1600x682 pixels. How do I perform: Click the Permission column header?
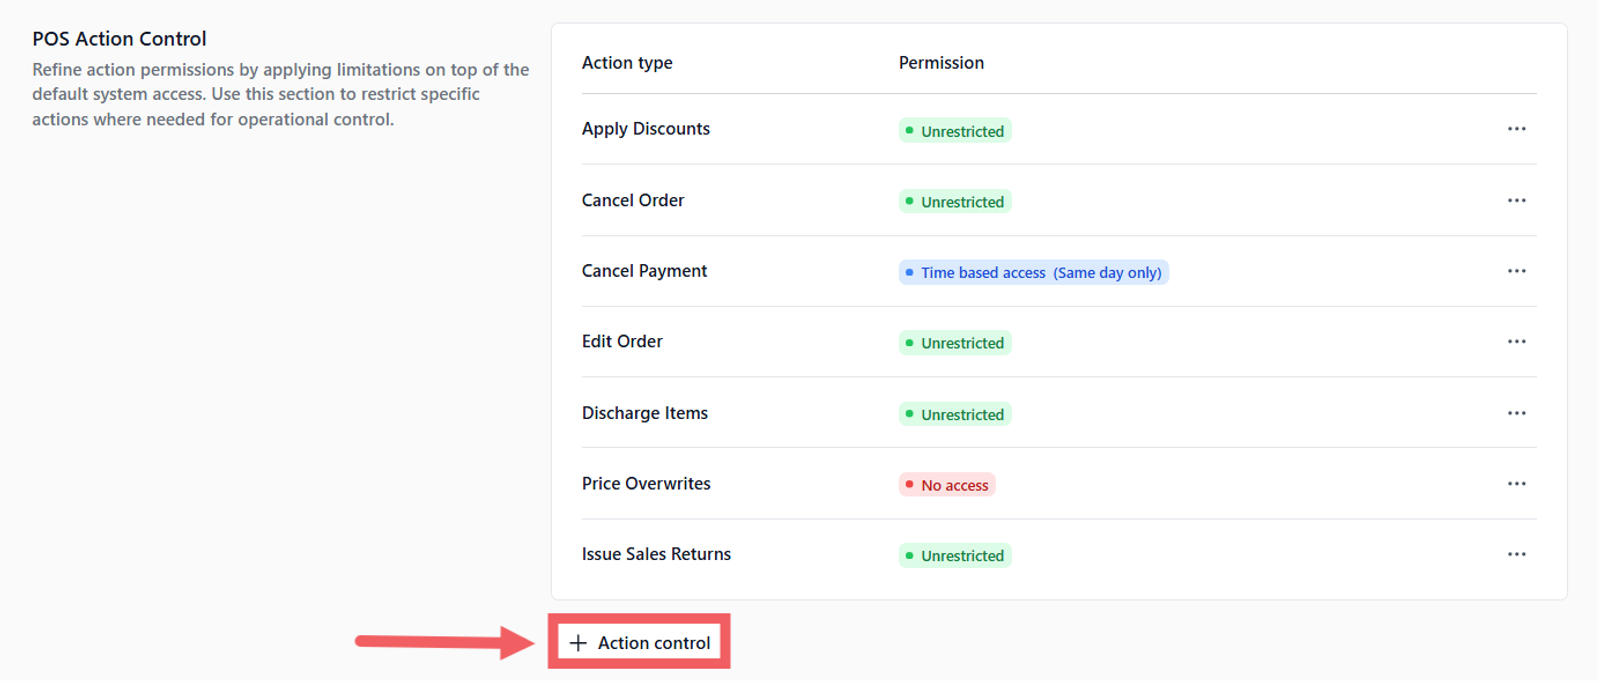click(x=941, y=63)
